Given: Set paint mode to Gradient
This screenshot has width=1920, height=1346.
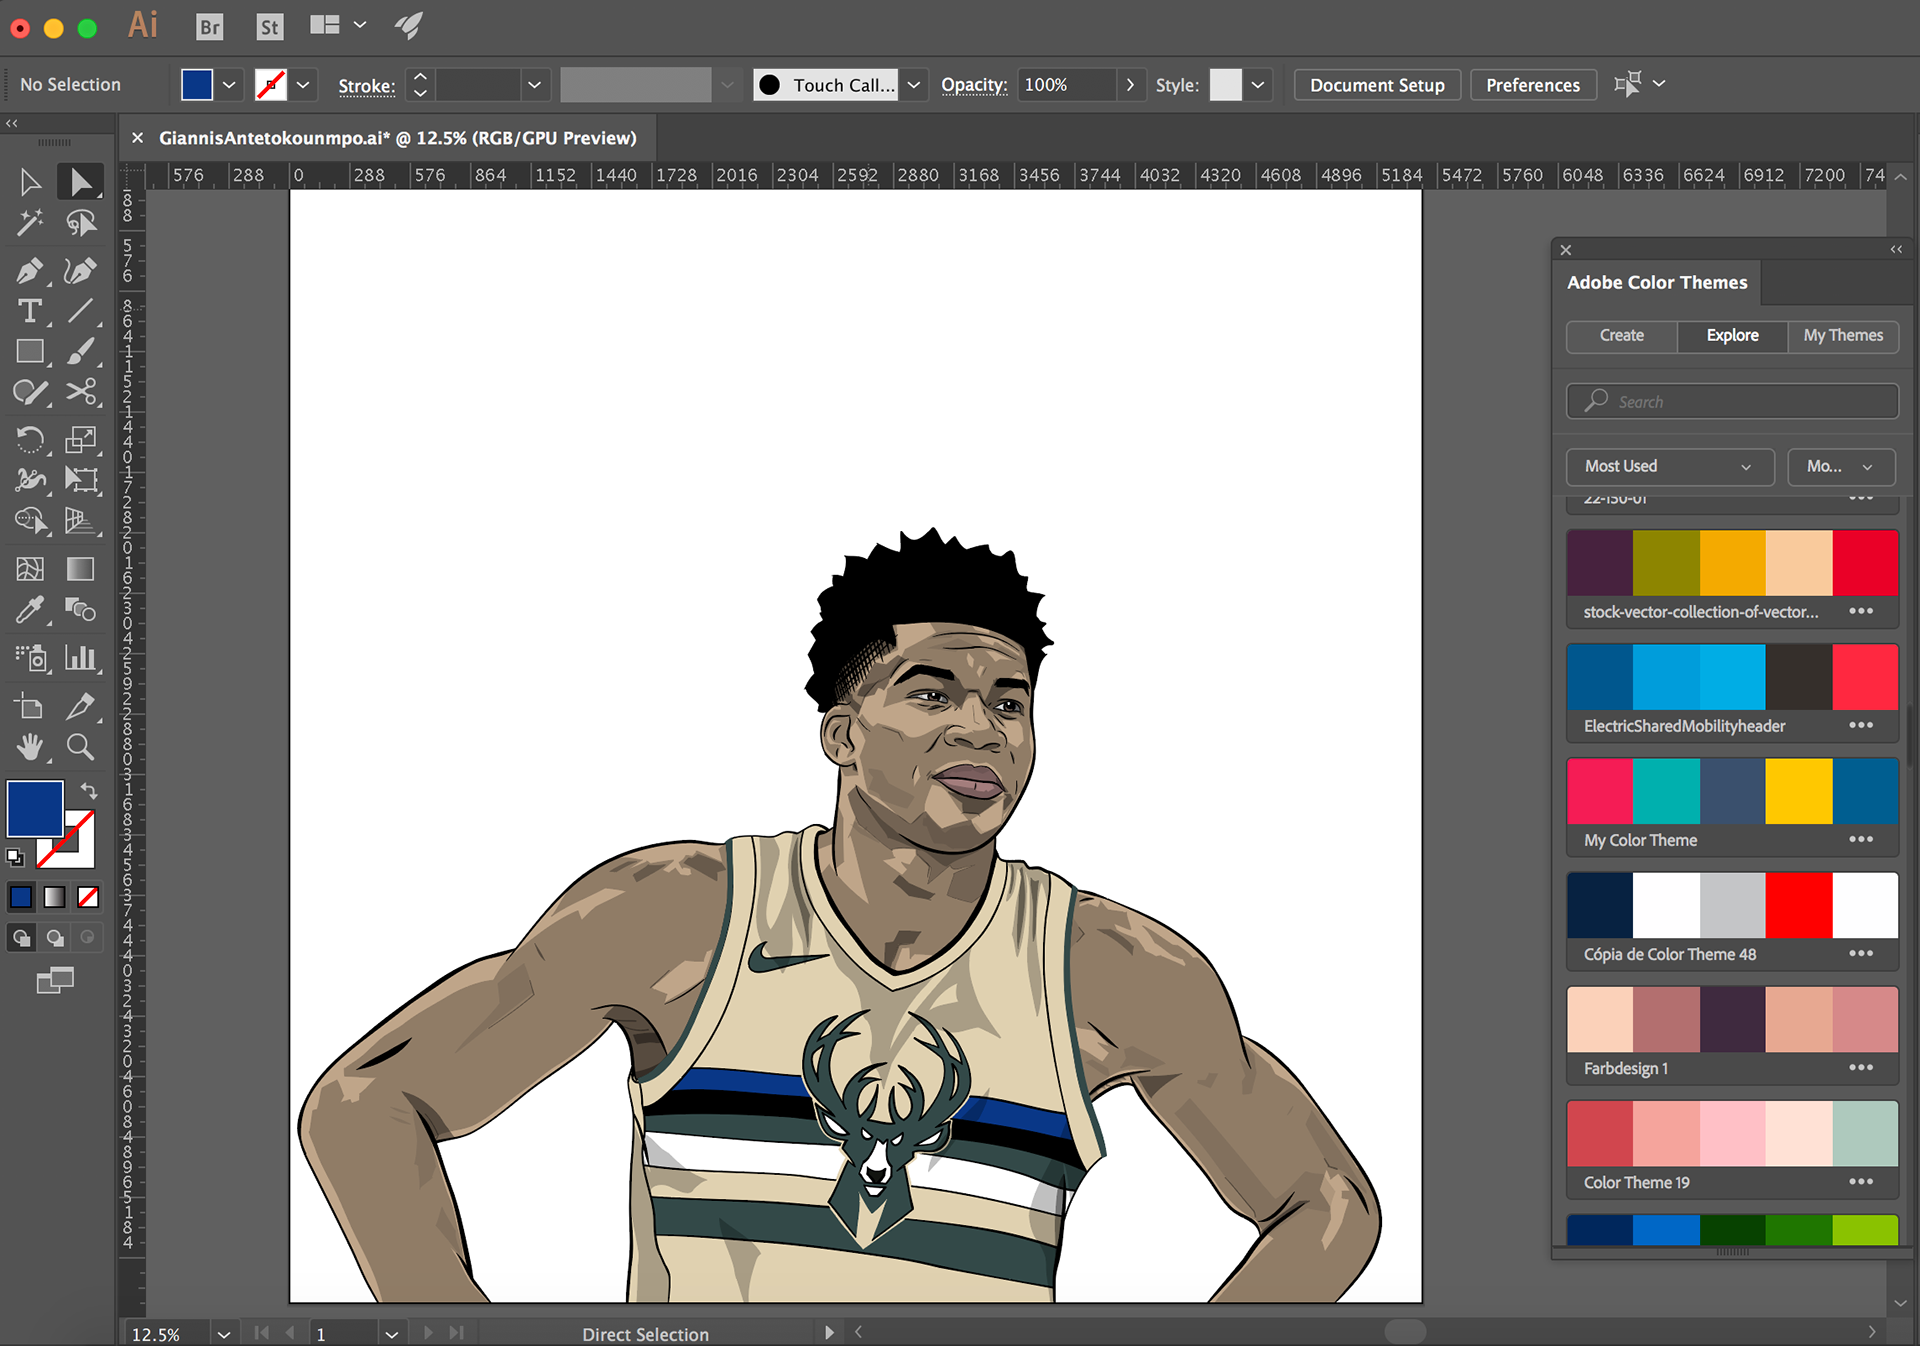Looking at the screenshot, I should pos(55,897).
